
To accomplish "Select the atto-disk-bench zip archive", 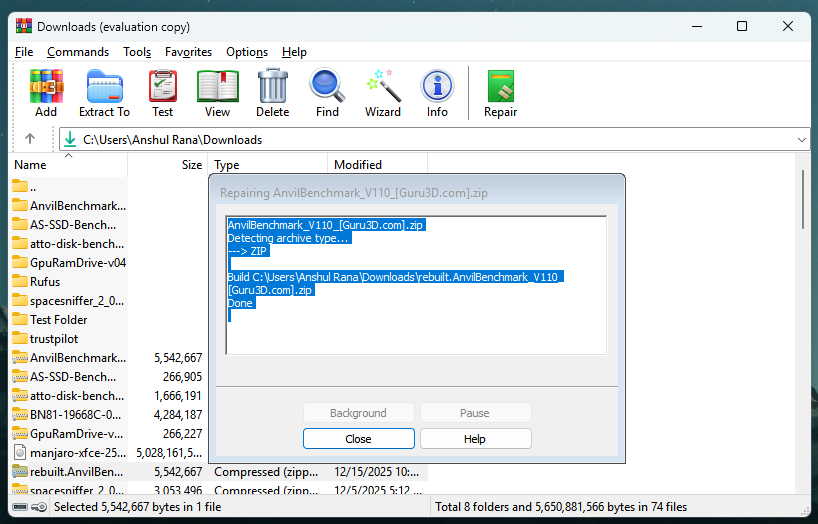I will [69, 396].
